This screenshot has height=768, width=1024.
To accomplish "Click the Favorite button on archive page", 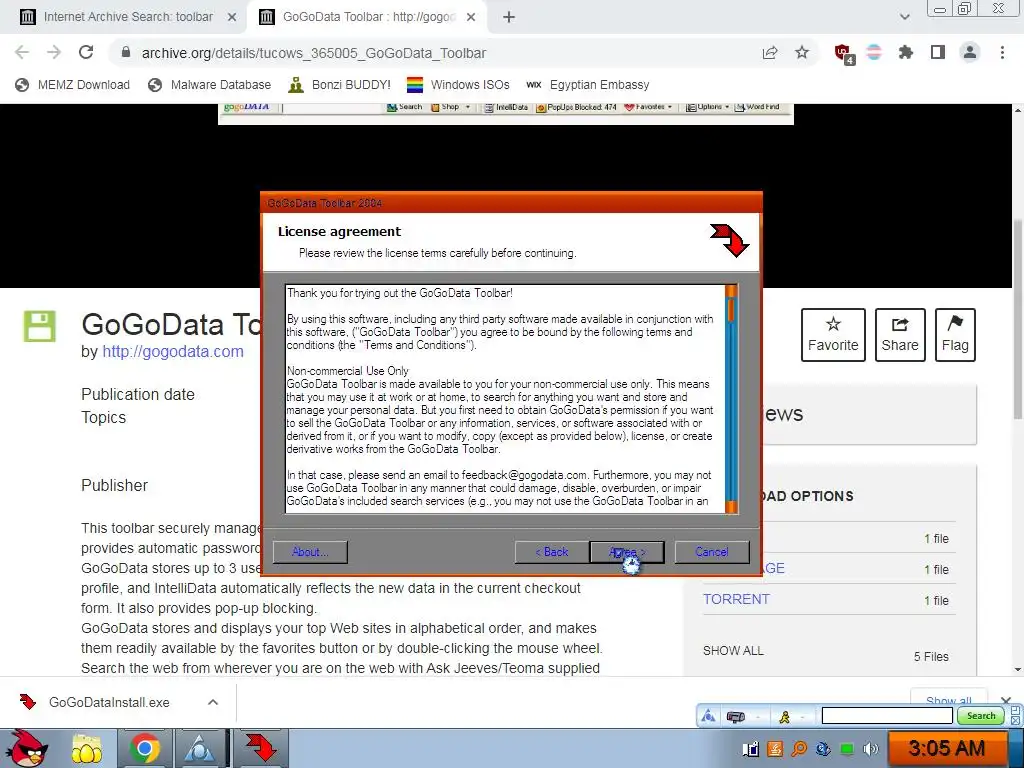I will 833,334.
